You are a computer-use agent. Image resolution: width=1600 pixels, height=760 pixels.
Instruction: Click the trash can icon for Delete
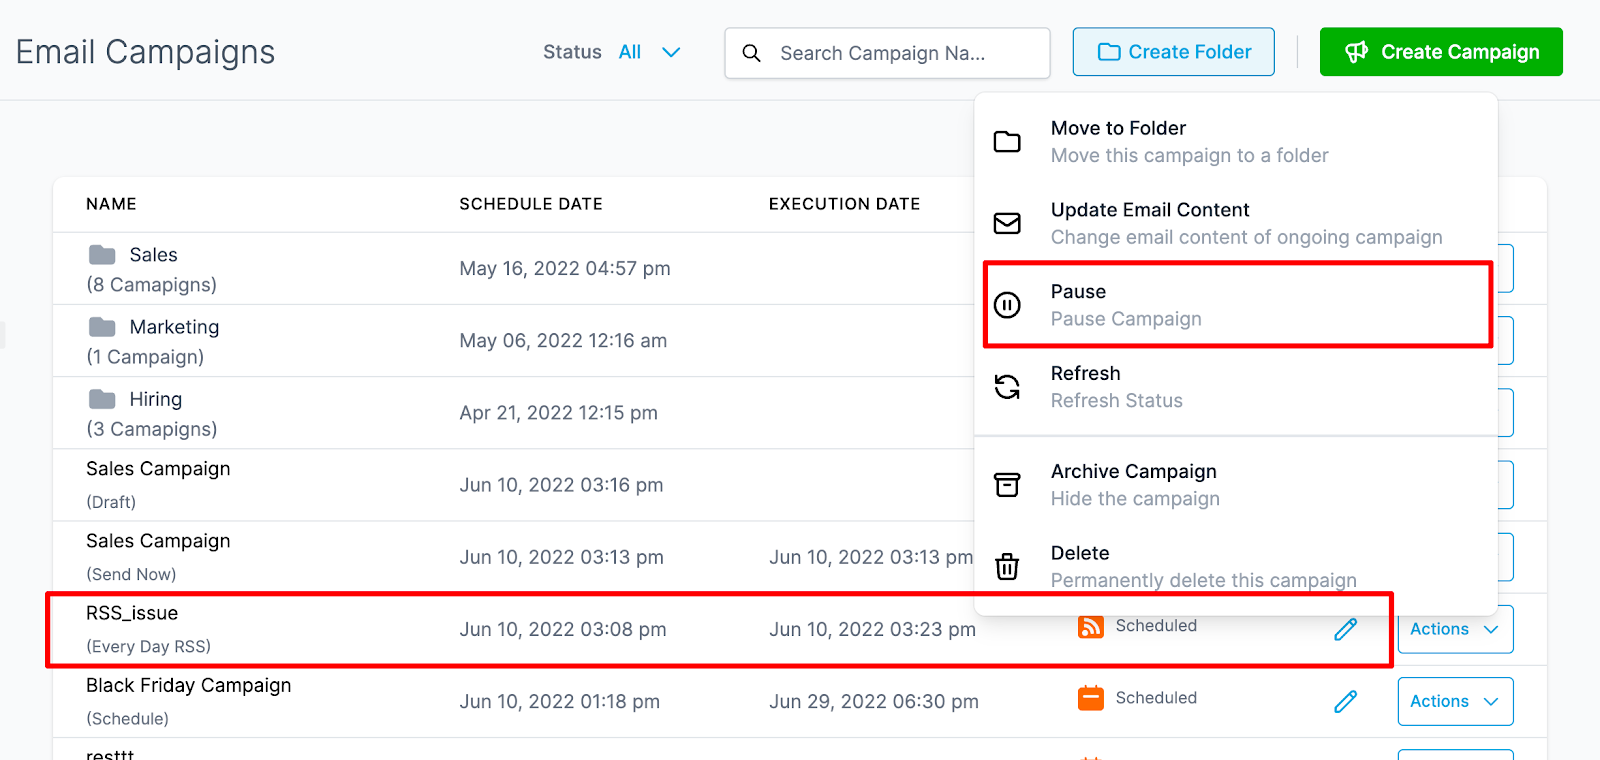[x=1007, y=567]
